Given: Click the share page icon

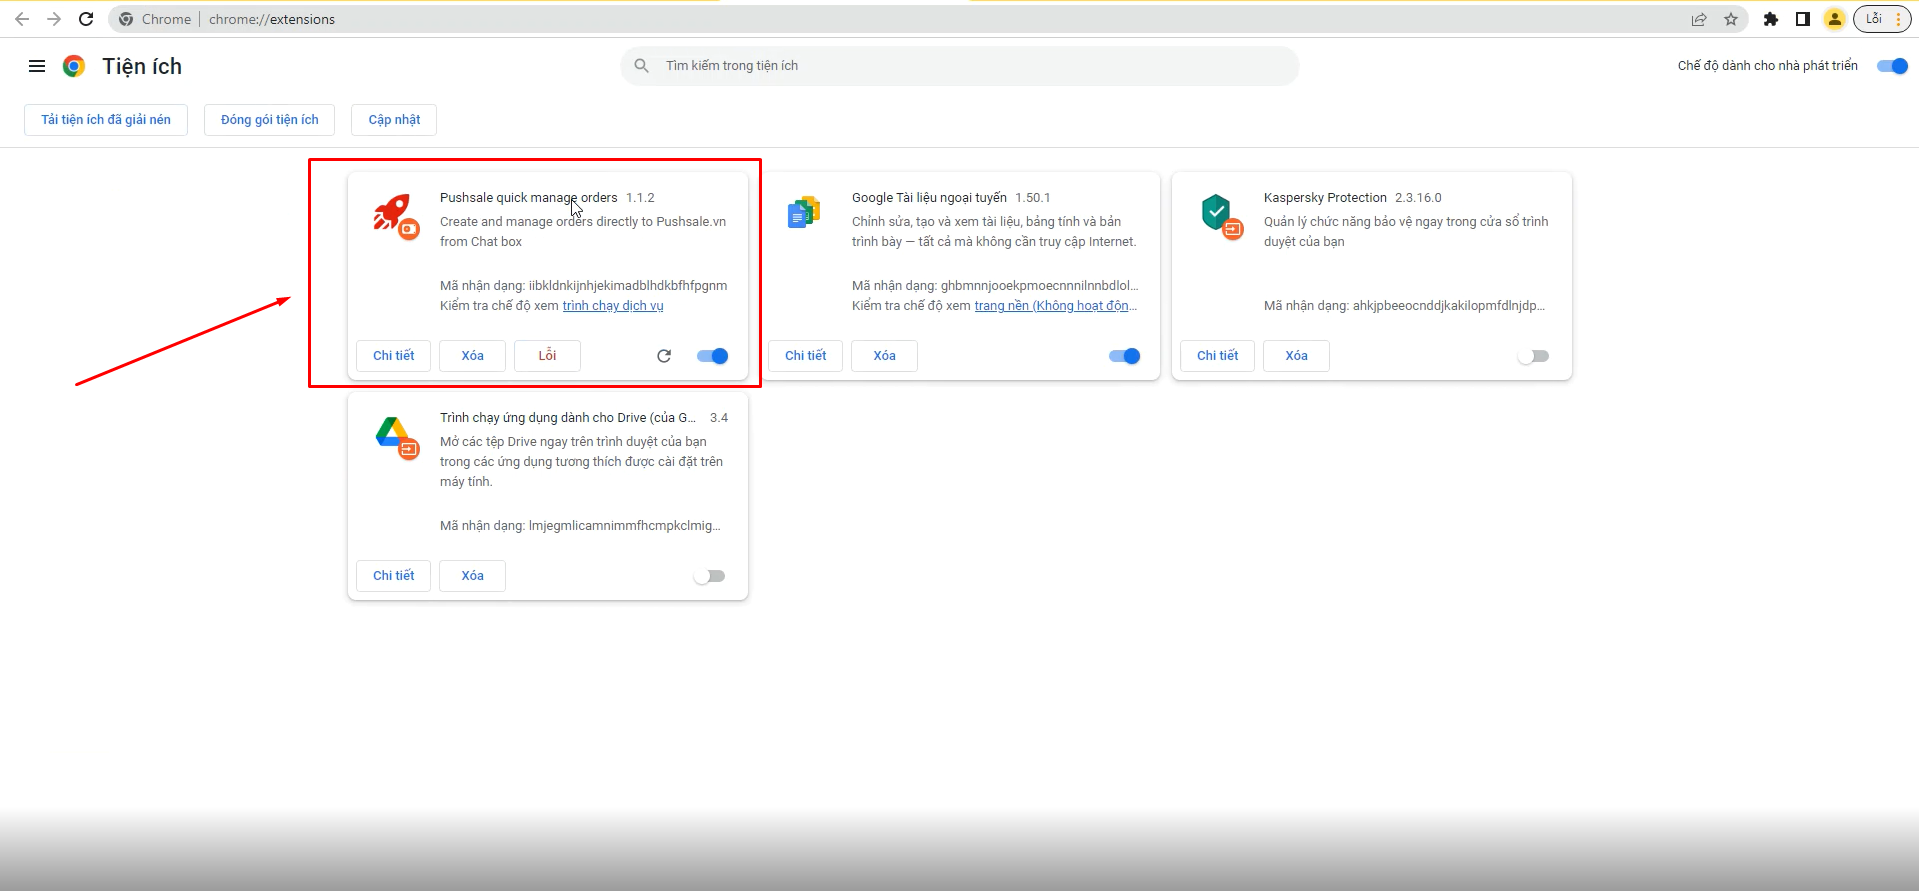Looking at the screenshot, I should click(1699, 19).
